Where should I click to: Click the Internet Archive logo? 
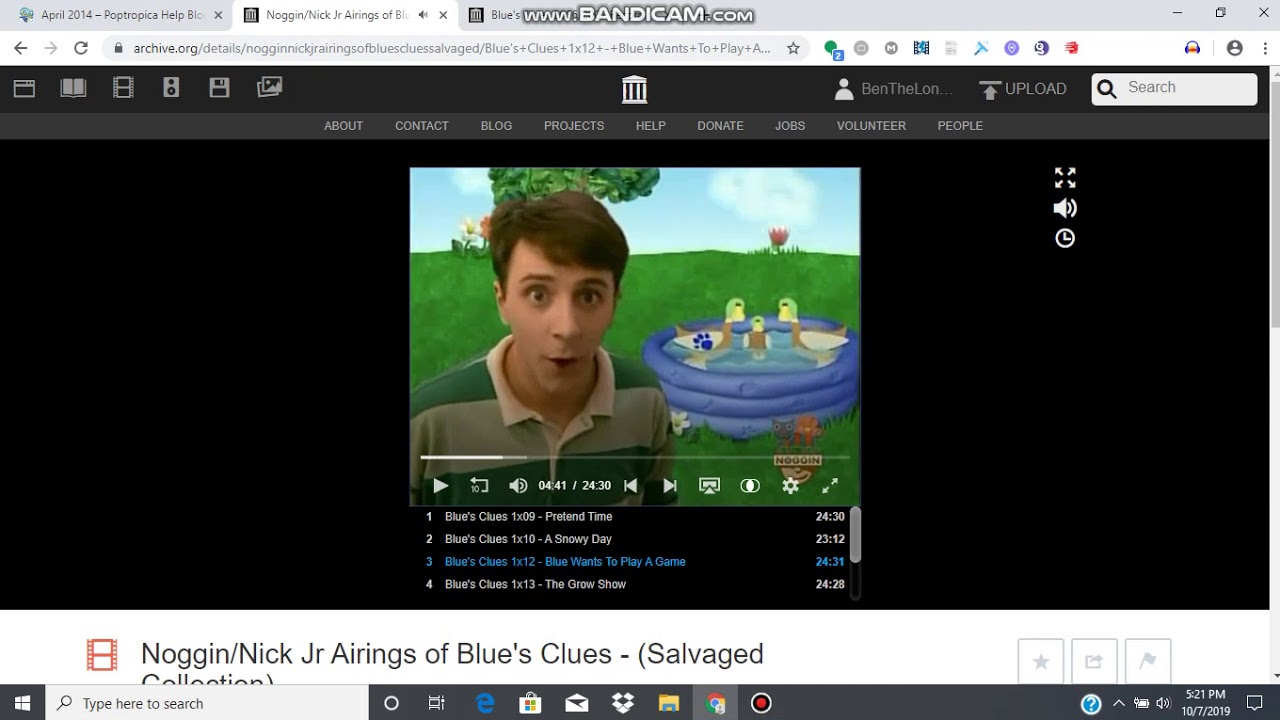[x=634, y=89]
